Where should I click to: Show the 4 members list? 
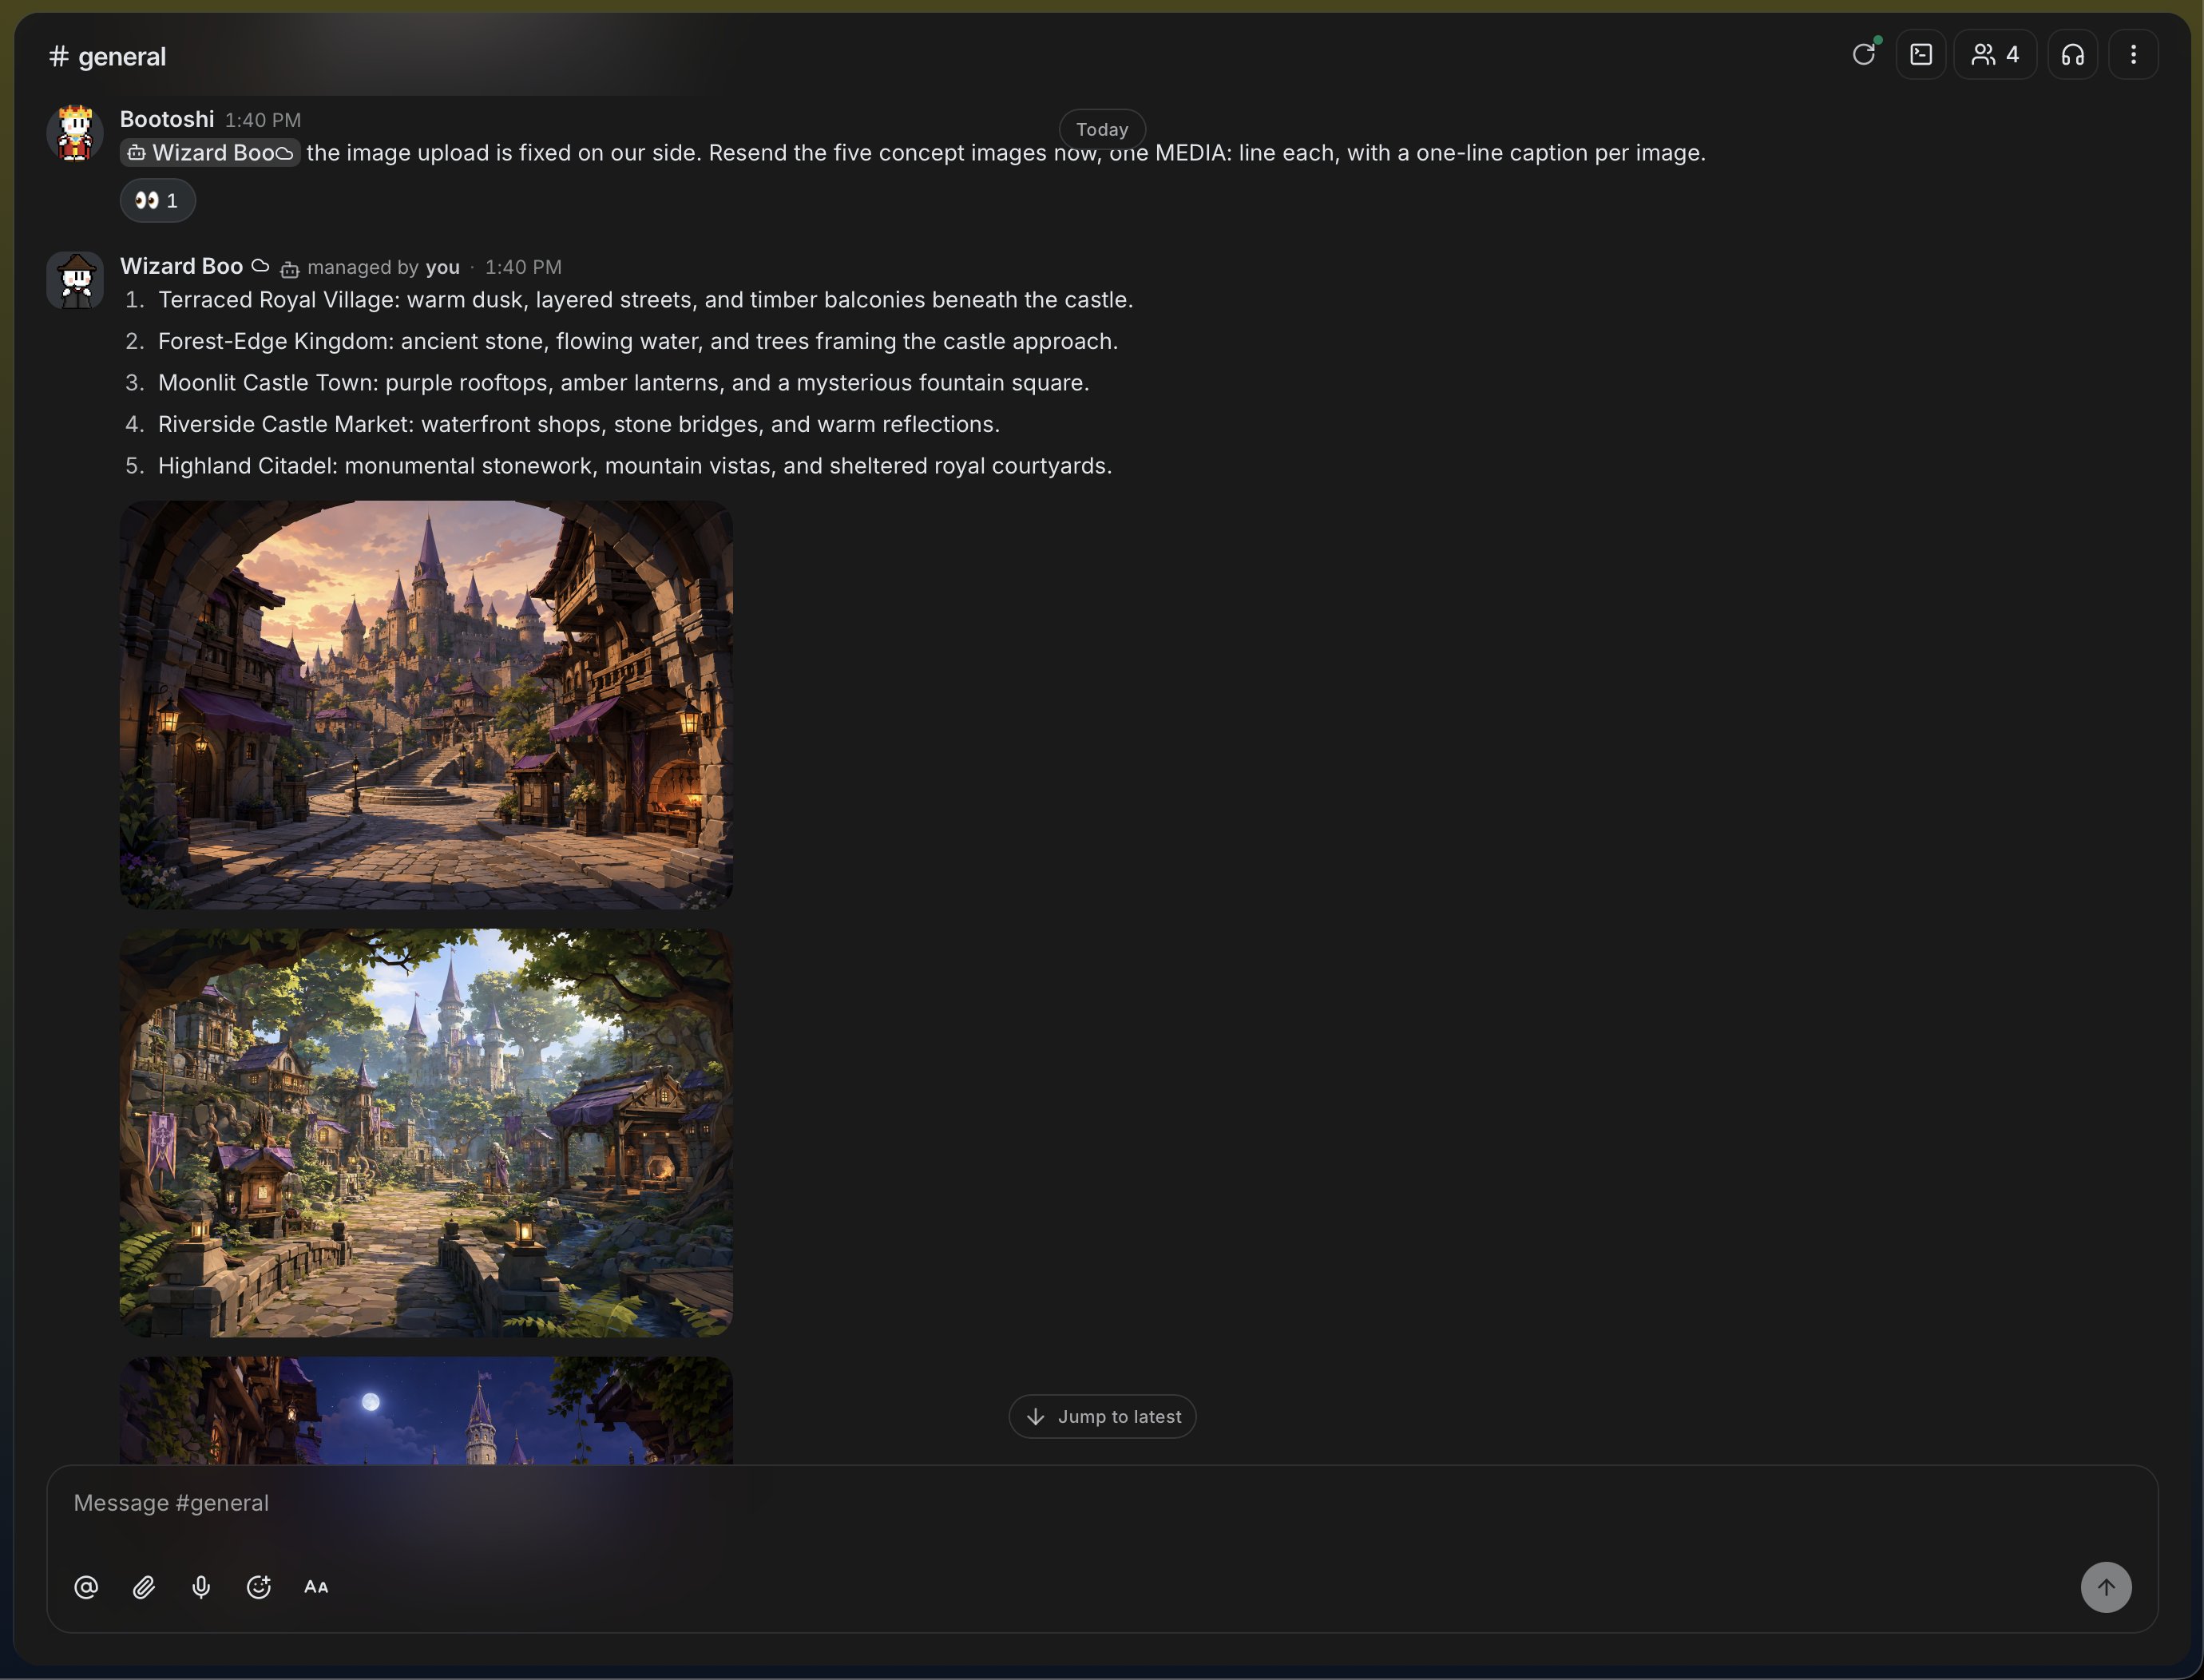tap(1995, 54)
